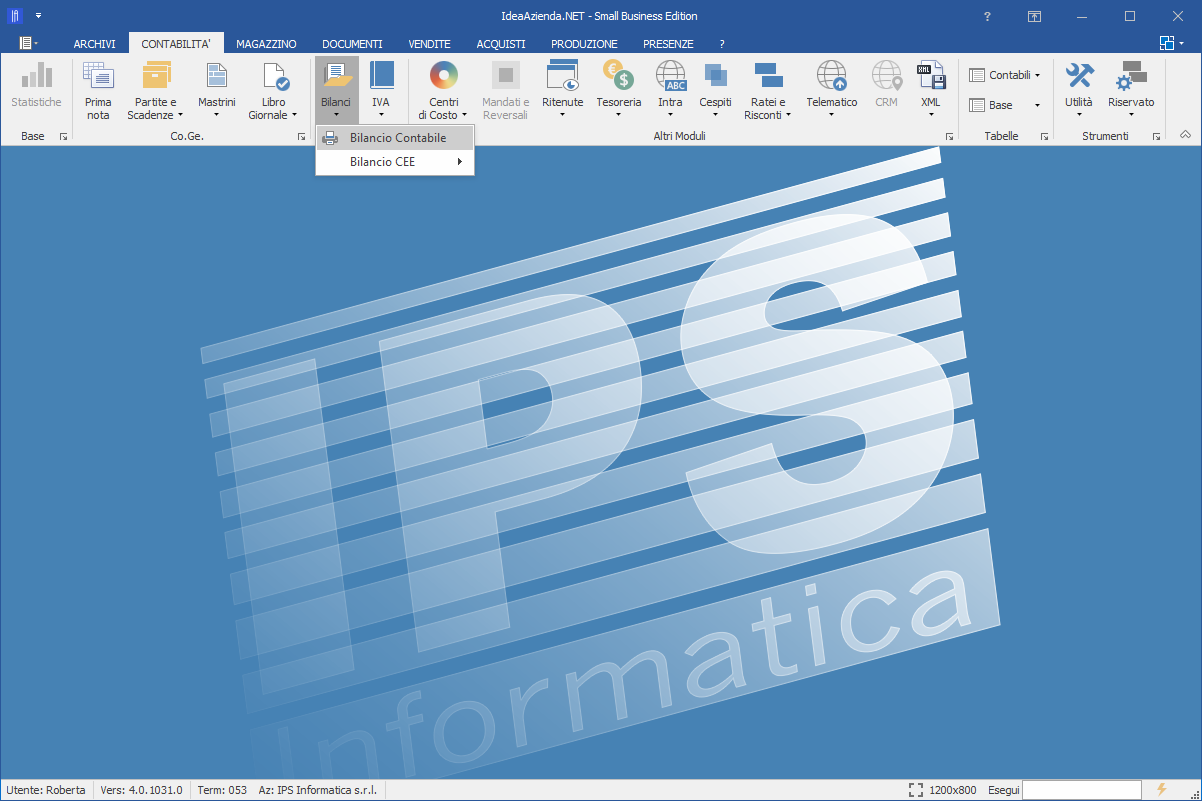The height and width of the screenshot is (801, 1202).
Task: Click the Term: 053 status entry
Action: pyautogui.click(x=223, y=790)
